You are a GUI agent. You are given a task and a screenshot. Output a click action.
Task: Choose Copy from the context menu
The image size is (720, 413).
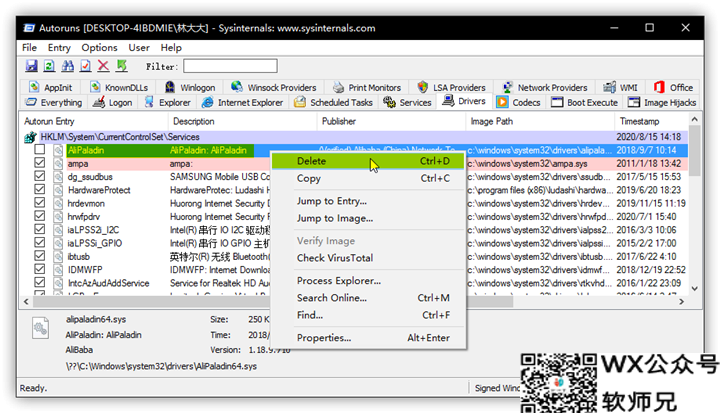(x=368, y=178)
